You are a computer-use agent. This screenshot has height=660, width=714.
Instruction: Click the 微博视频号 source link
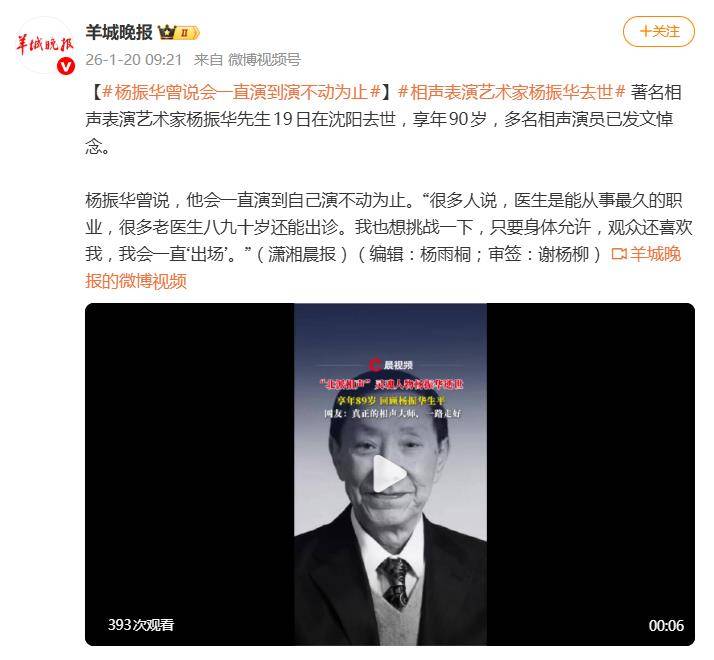coord(264,60)
